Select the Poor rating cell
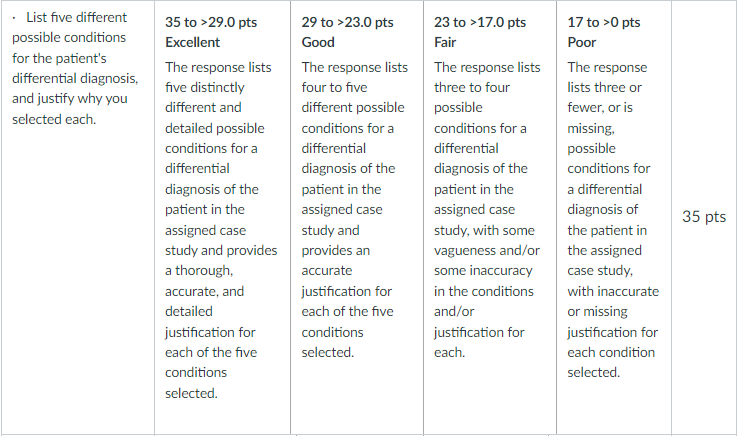 pos(614,217)
